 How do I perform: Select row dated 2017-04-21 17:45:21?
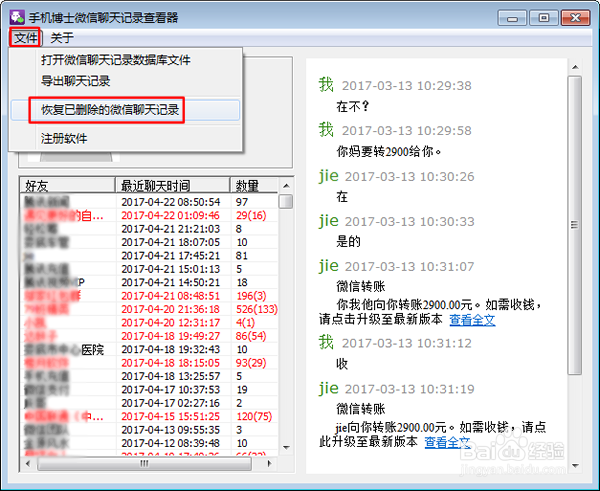click(149, 255)
